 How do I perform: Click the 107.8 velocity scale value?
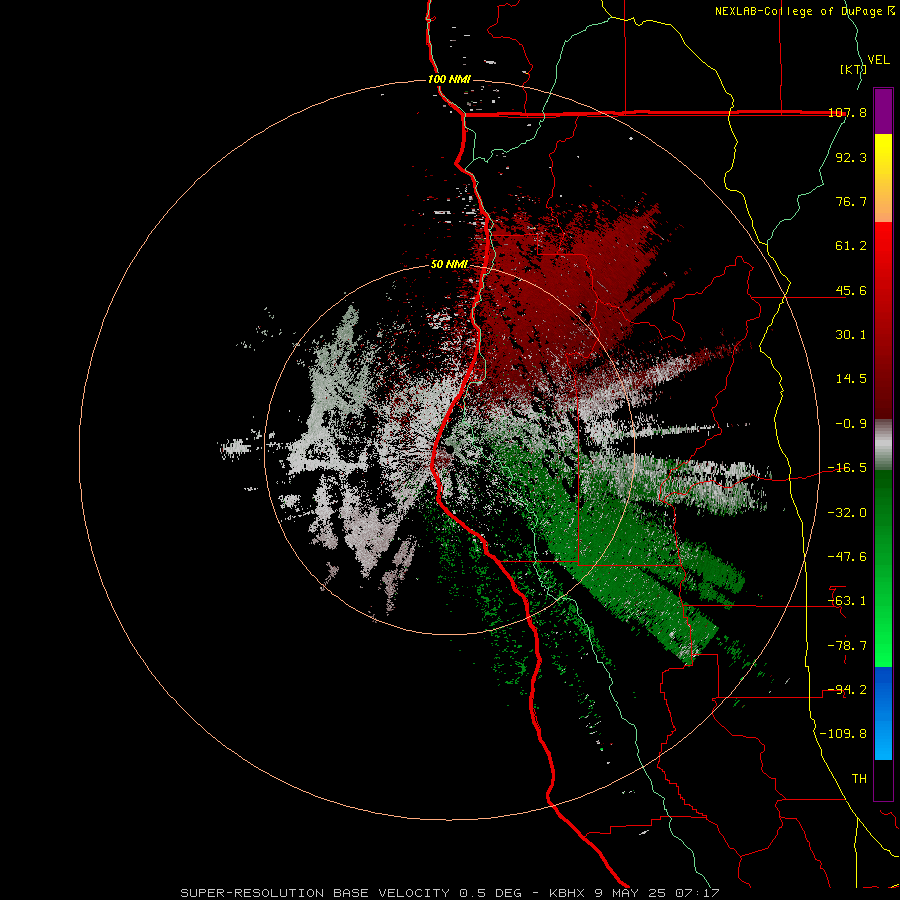847,112
